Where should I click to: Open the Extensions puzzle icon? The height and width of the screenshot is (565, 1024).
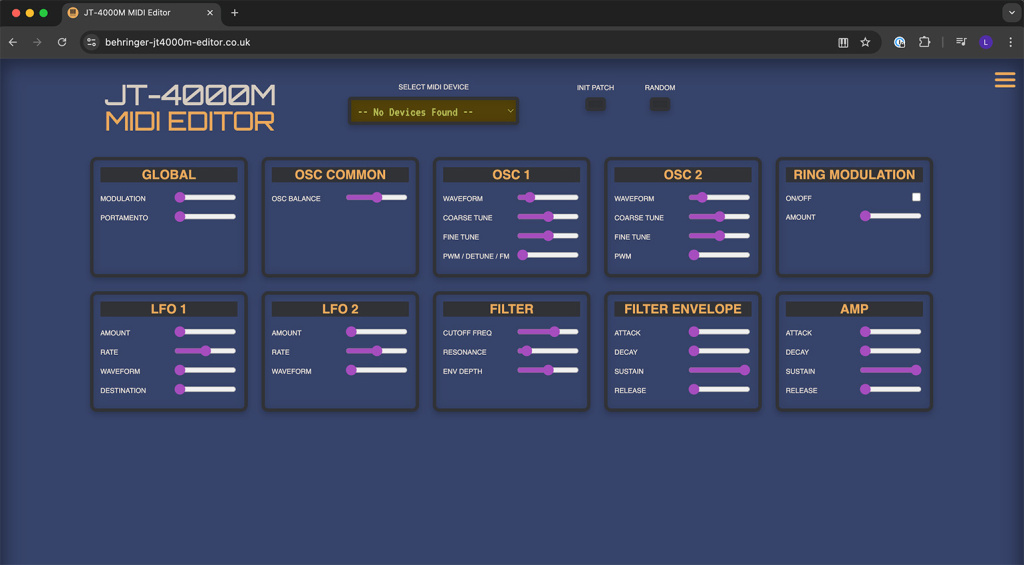pos(924,43)
